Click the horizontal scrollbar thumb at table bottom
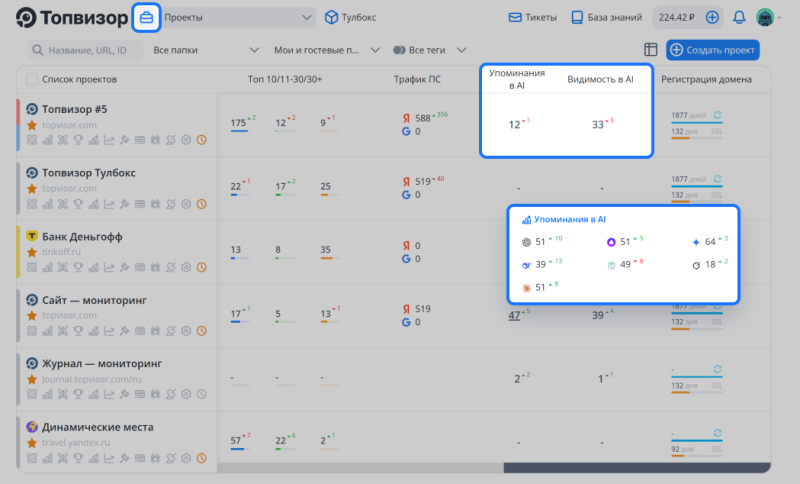The height and width of the screenshot is (484, 800). [x=637, y=468]
